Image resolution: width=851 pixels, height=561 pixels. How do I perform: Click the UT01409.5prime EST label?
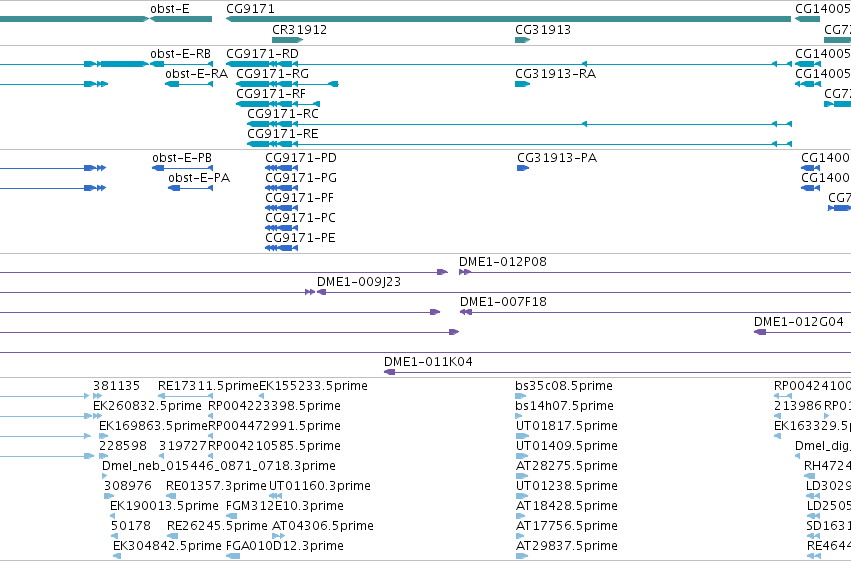tap(567, 447)
